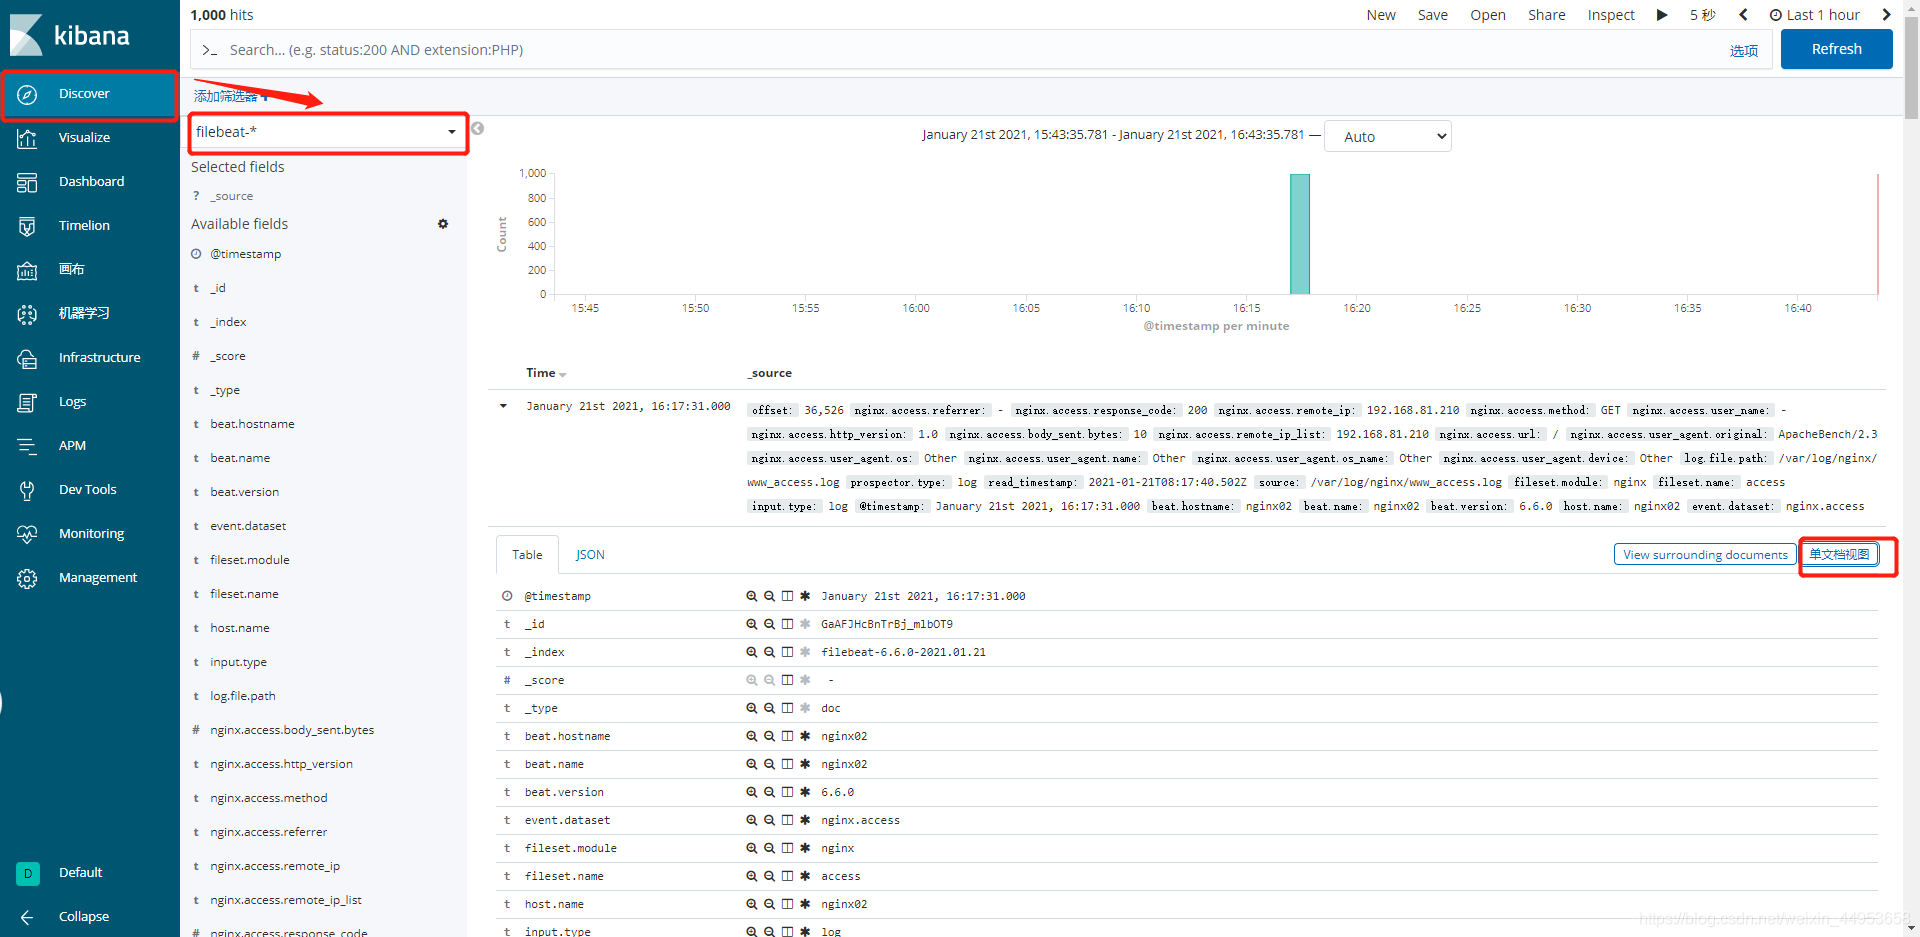Go to next time range arrow
The image size is (1920, 937).
1886,15
